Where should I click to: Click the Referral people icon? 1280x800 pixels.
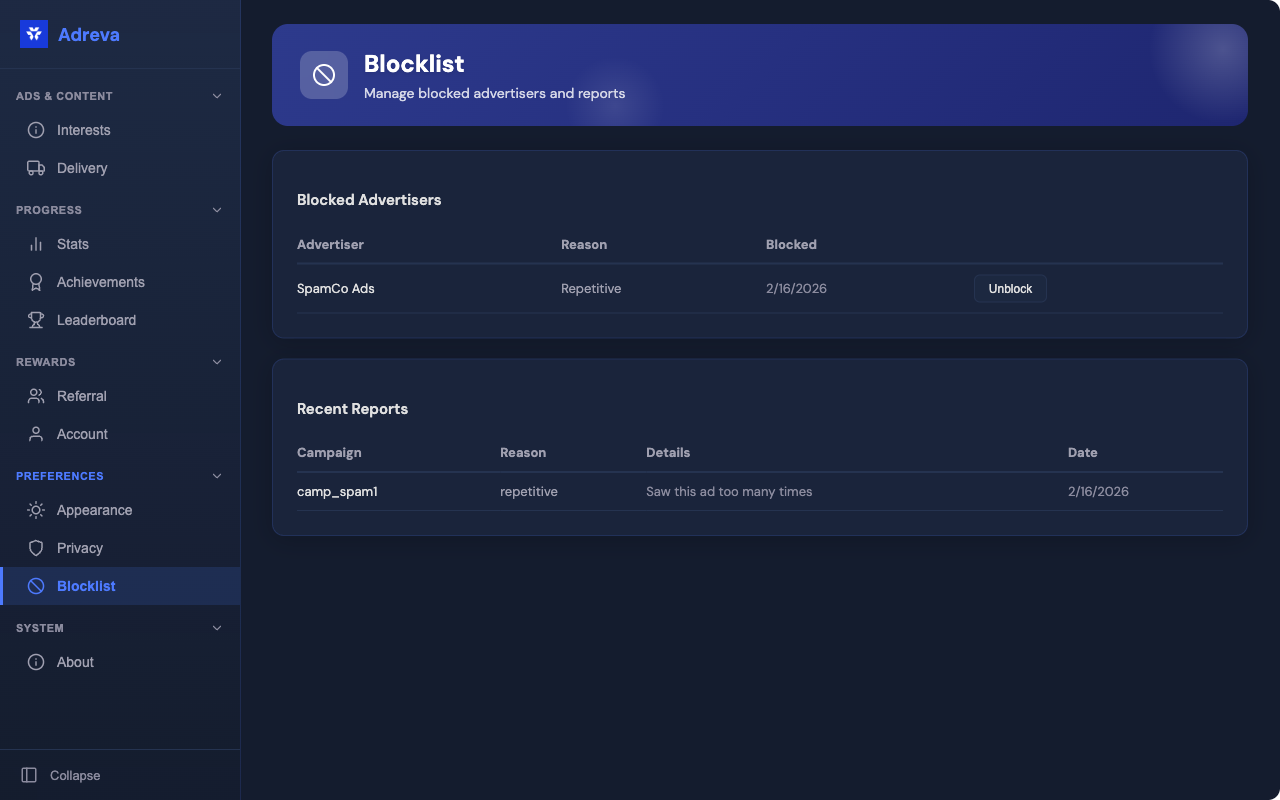coord(36,396)
